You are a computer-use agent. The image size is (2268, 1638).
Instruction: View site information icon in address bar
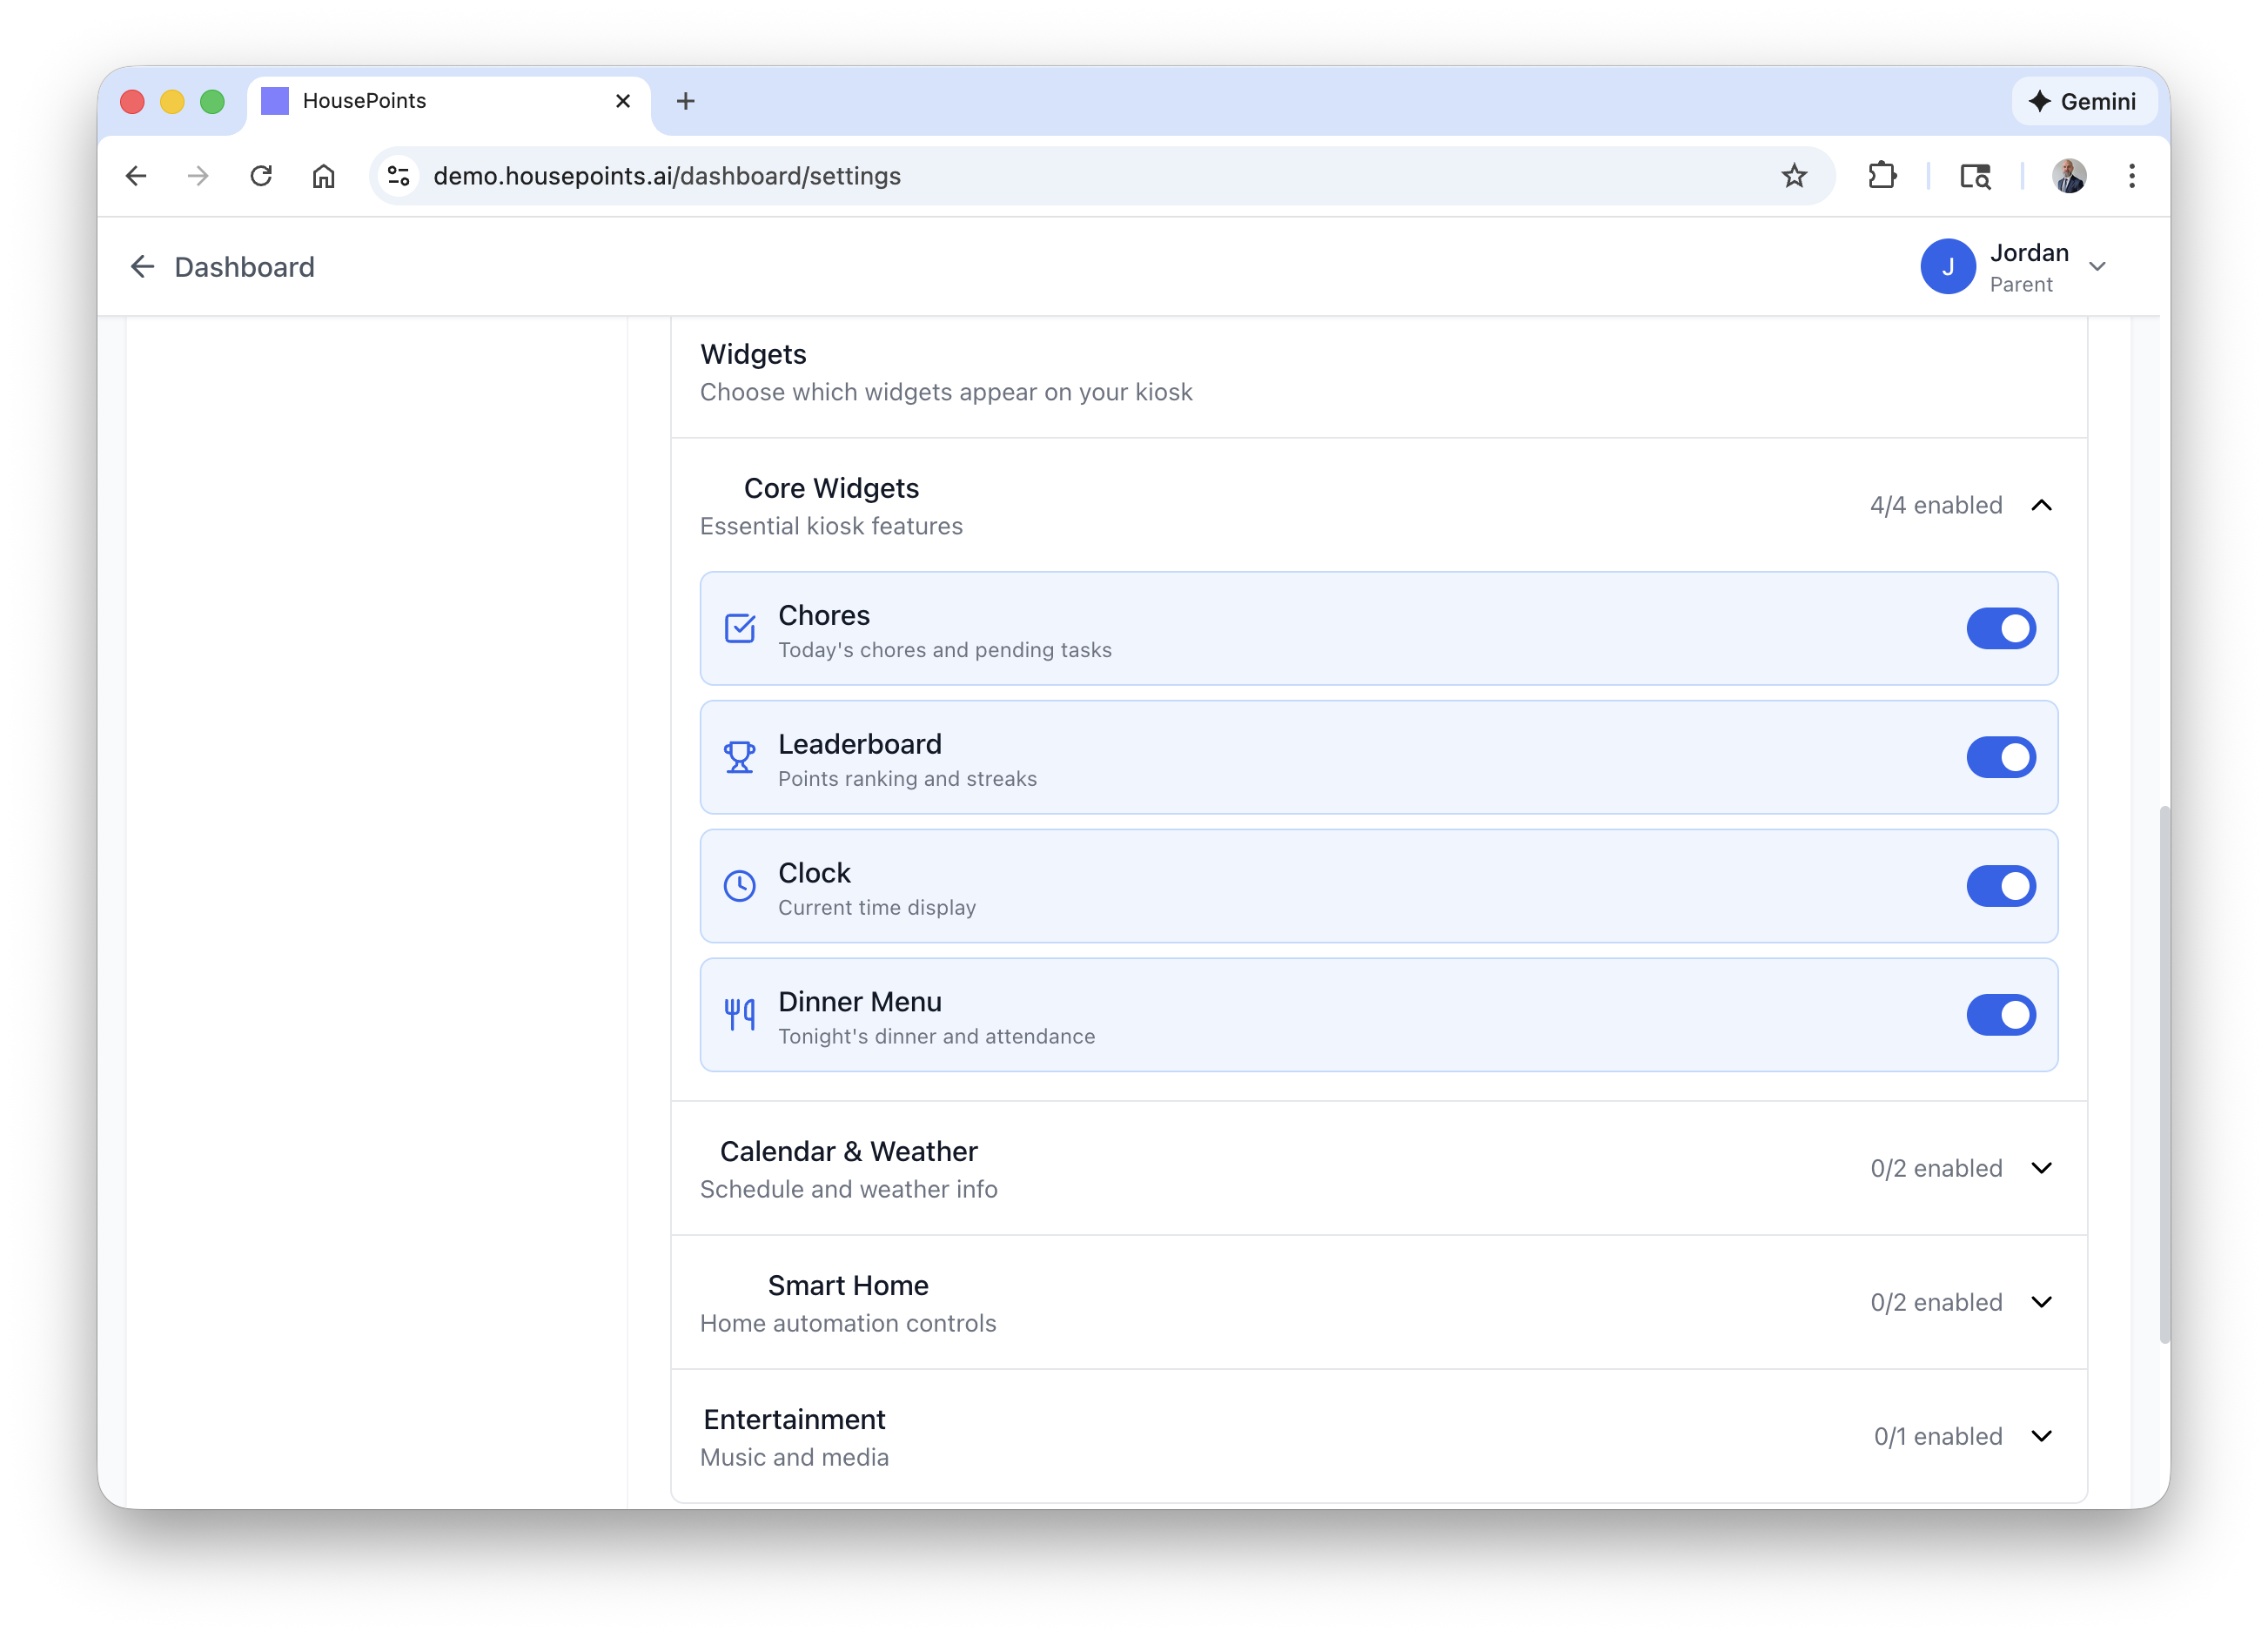398,176
